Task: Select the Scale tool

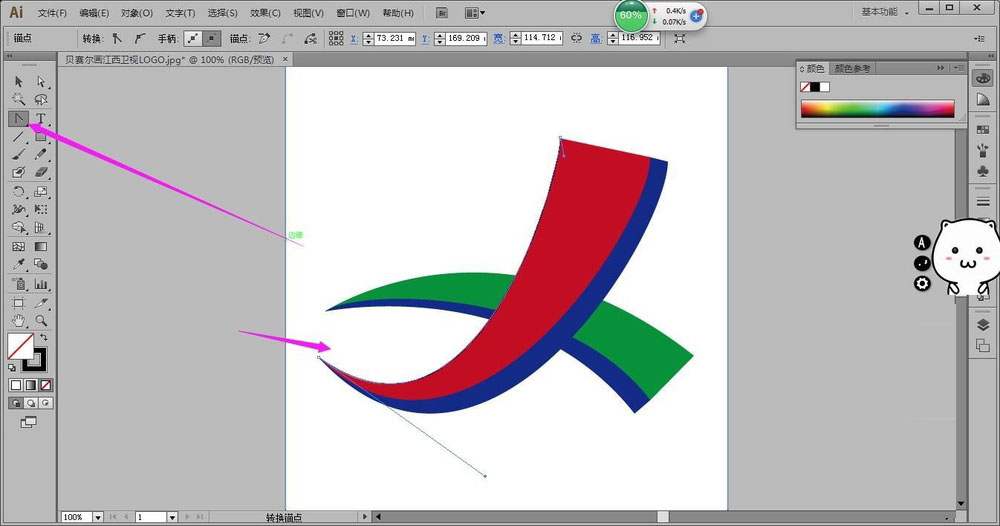Action: 41,191
